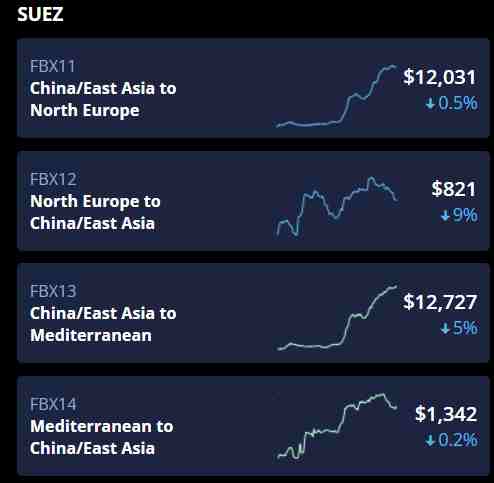Click the FBX14 down-arrow change icon
The image size is (494, 483).
click(x=430, y=441)
